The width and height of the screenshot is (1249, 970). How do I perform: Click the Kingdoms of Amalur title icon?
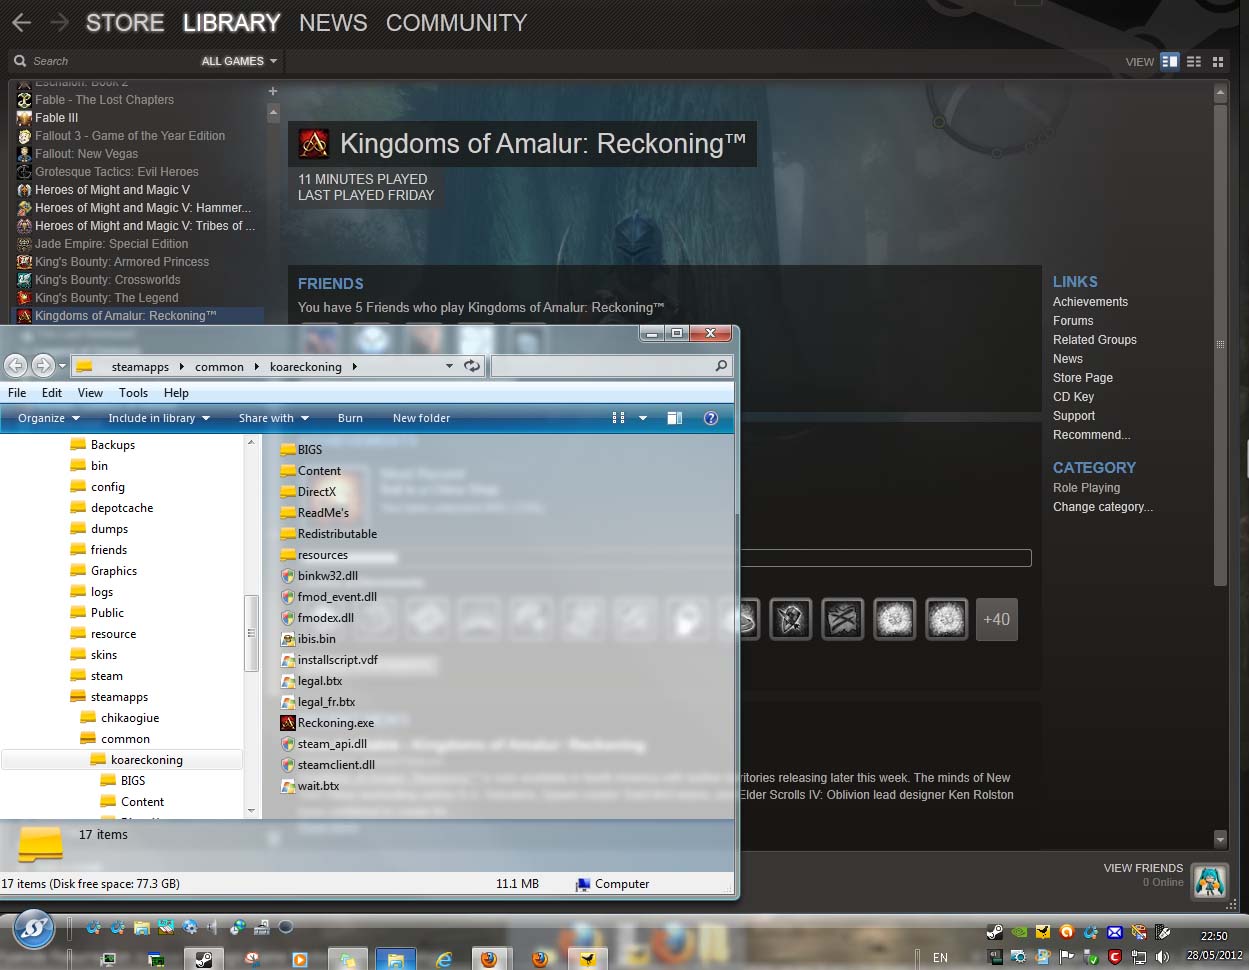click(314, 144)
